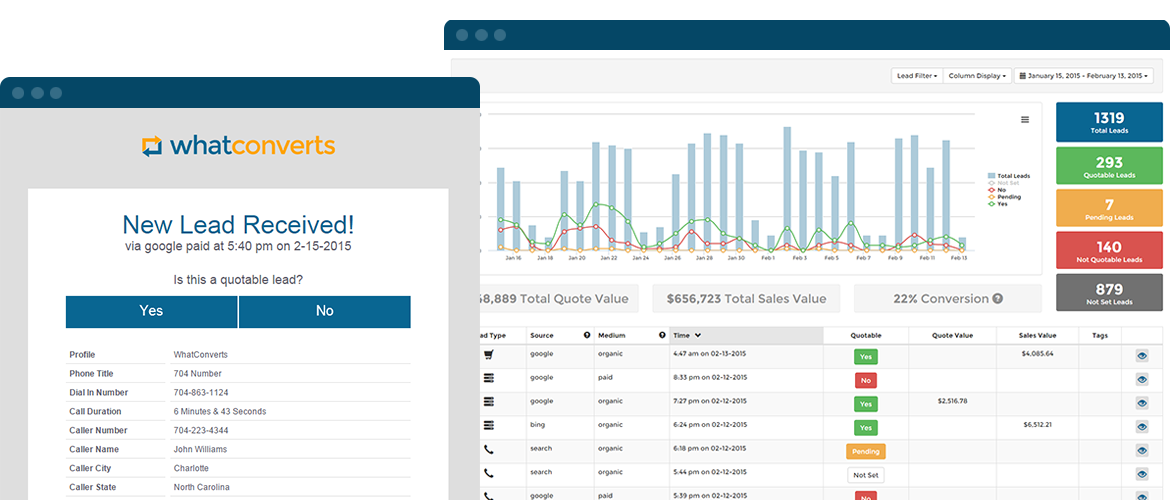Click caller city 'Charlotte' in email
Screen dimensions: 1170x500
tap(191, 468)
